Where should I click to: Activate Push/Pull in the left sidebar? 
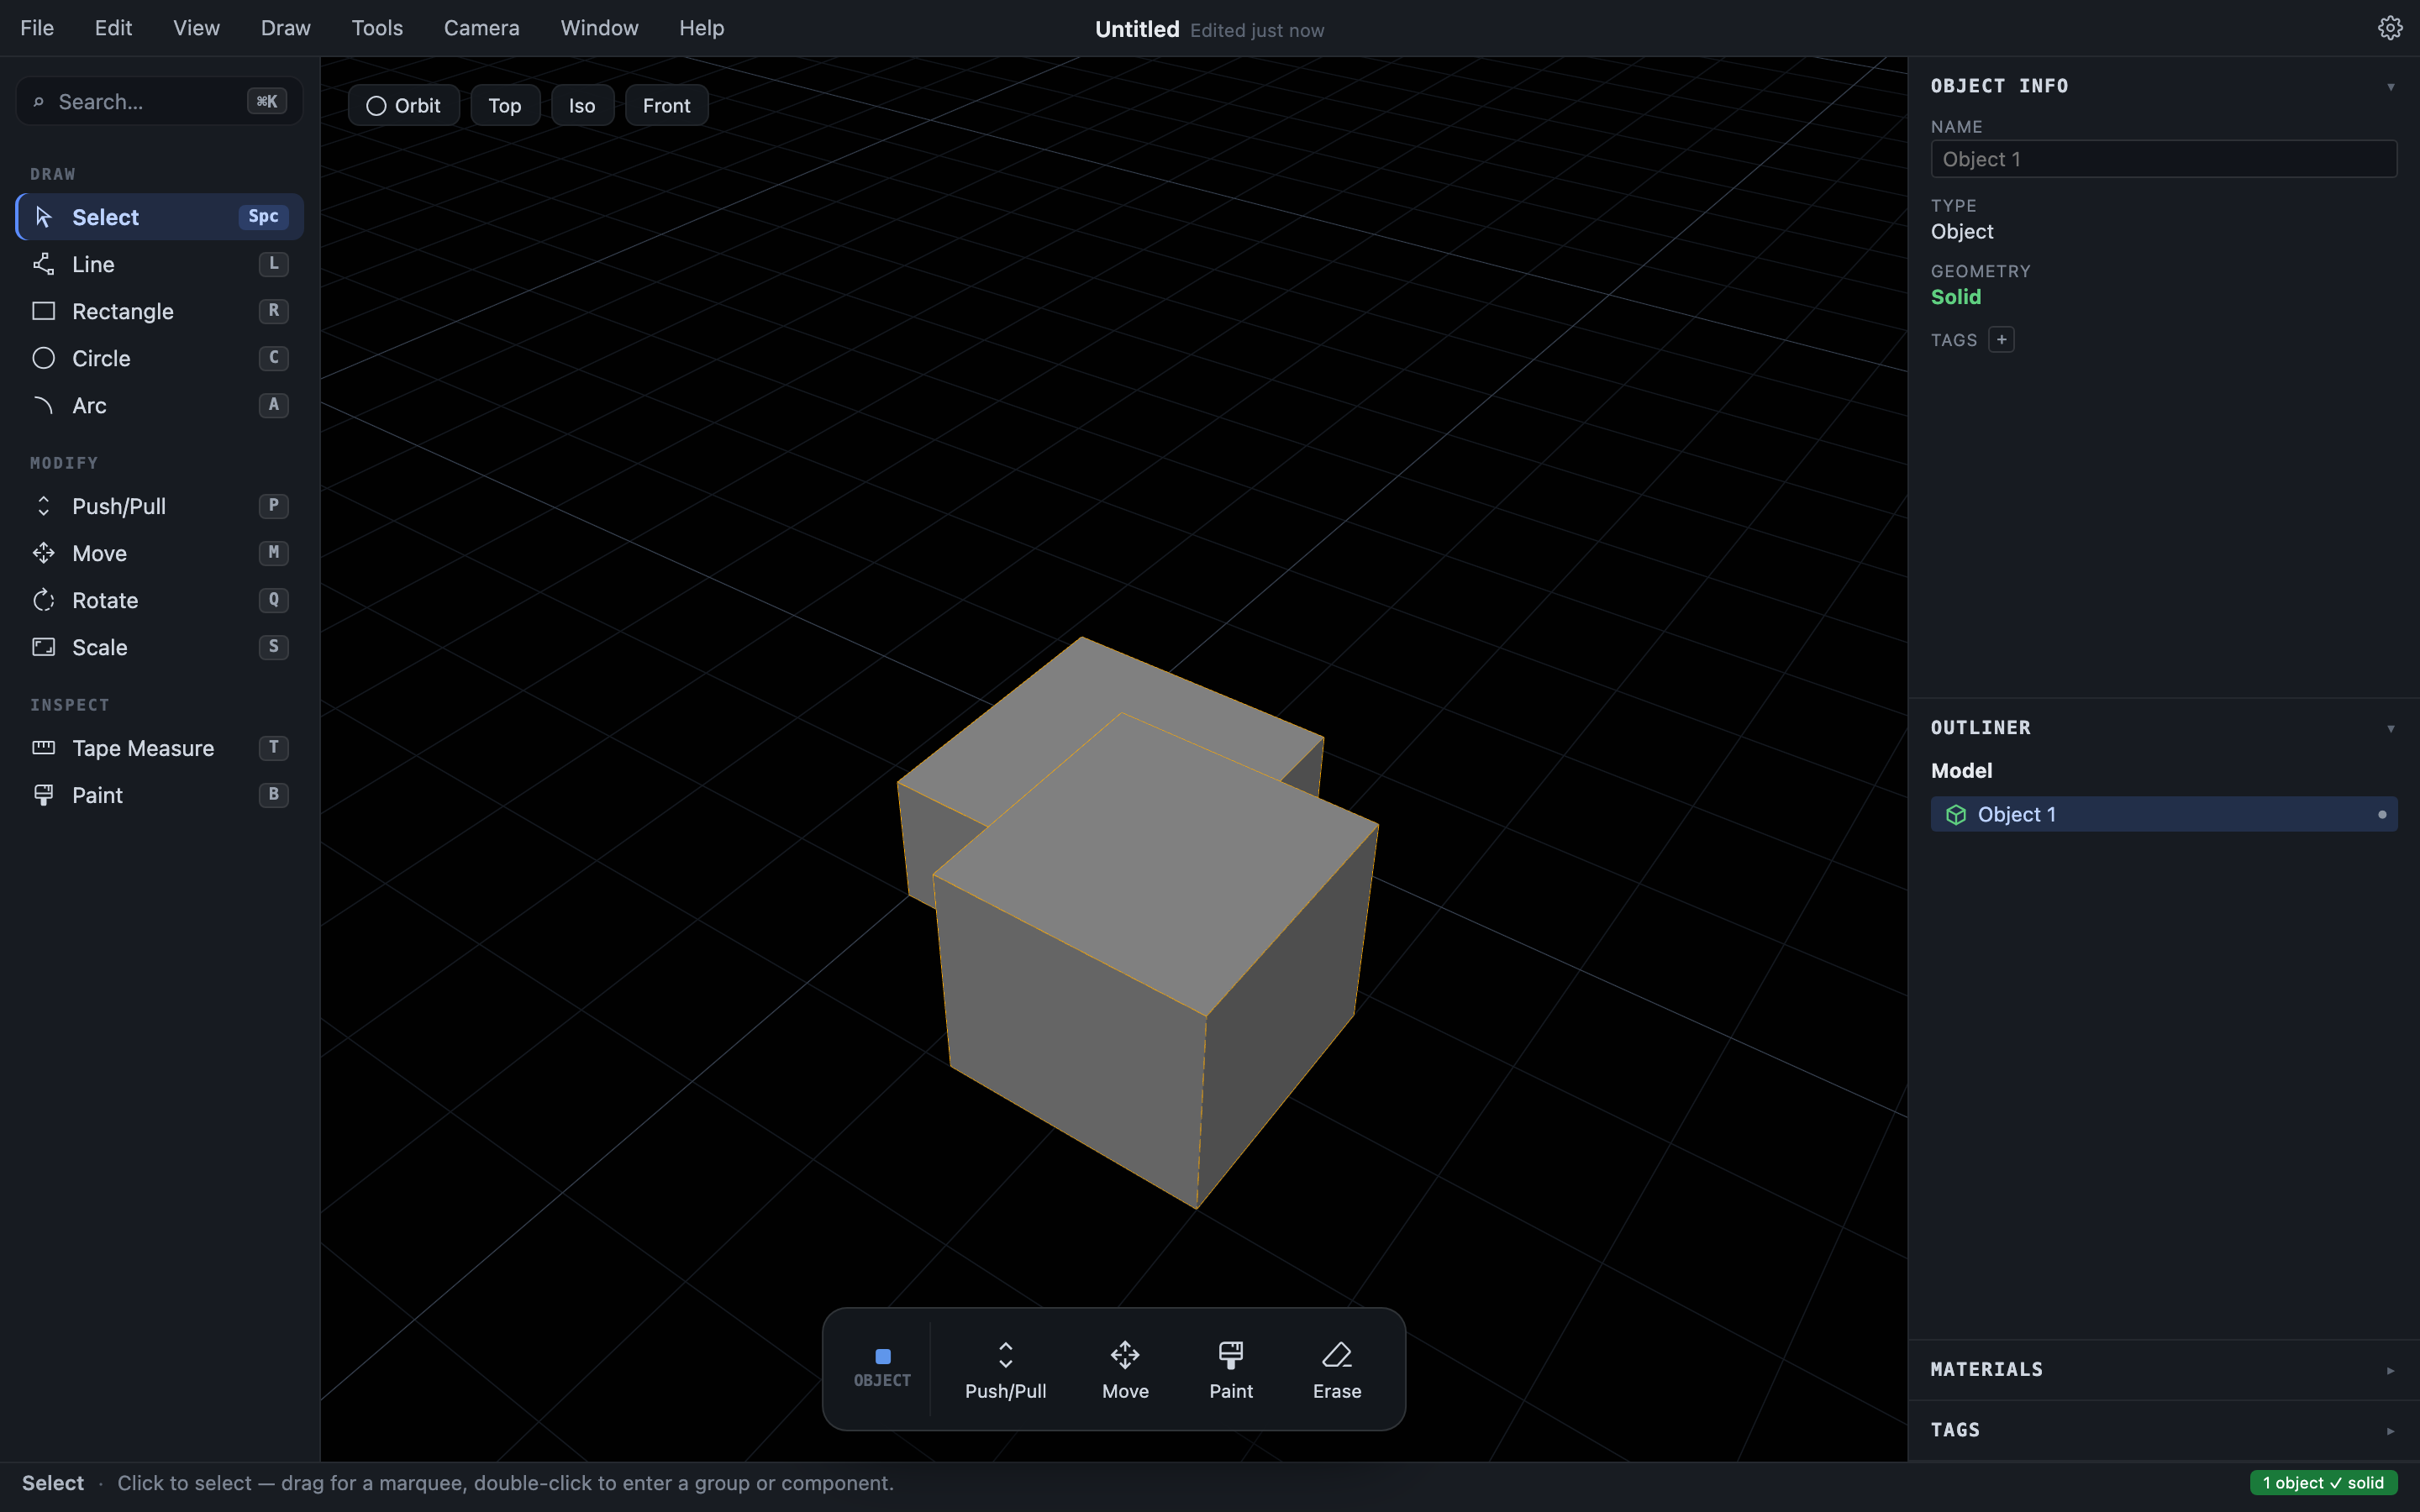point(160,506)
